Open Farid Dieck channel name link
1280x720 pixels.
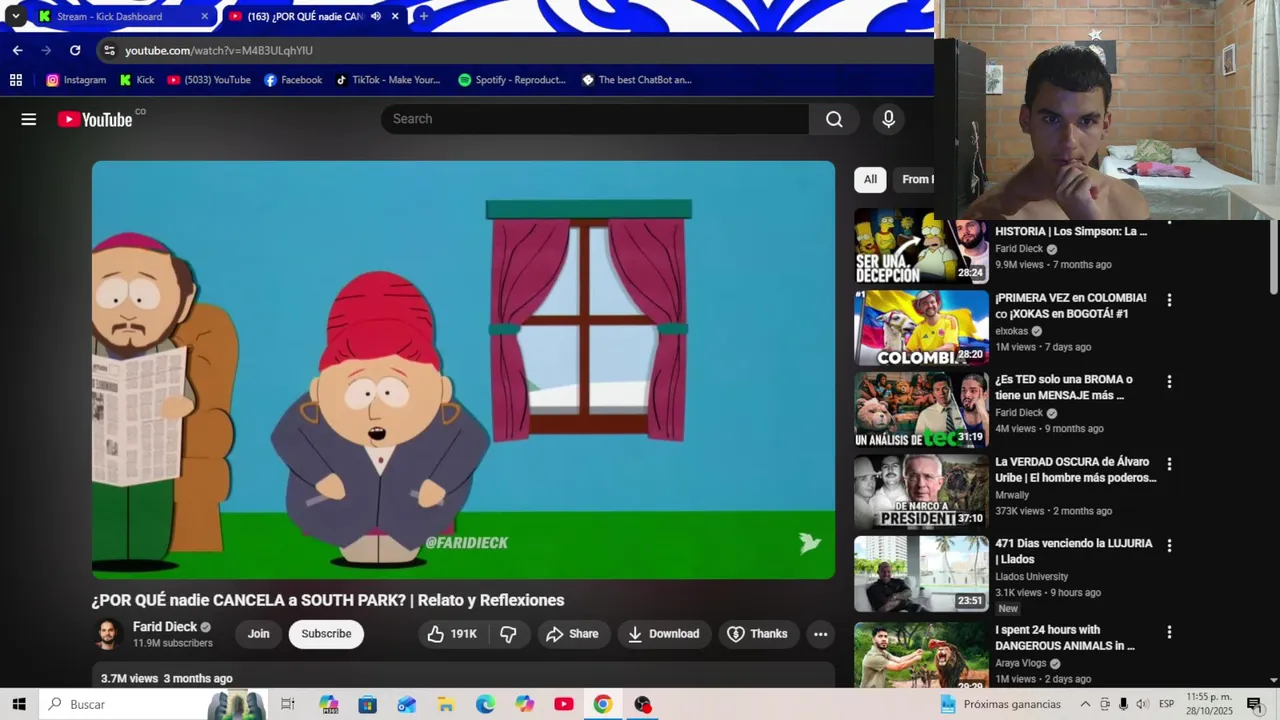tap(165, 627)
